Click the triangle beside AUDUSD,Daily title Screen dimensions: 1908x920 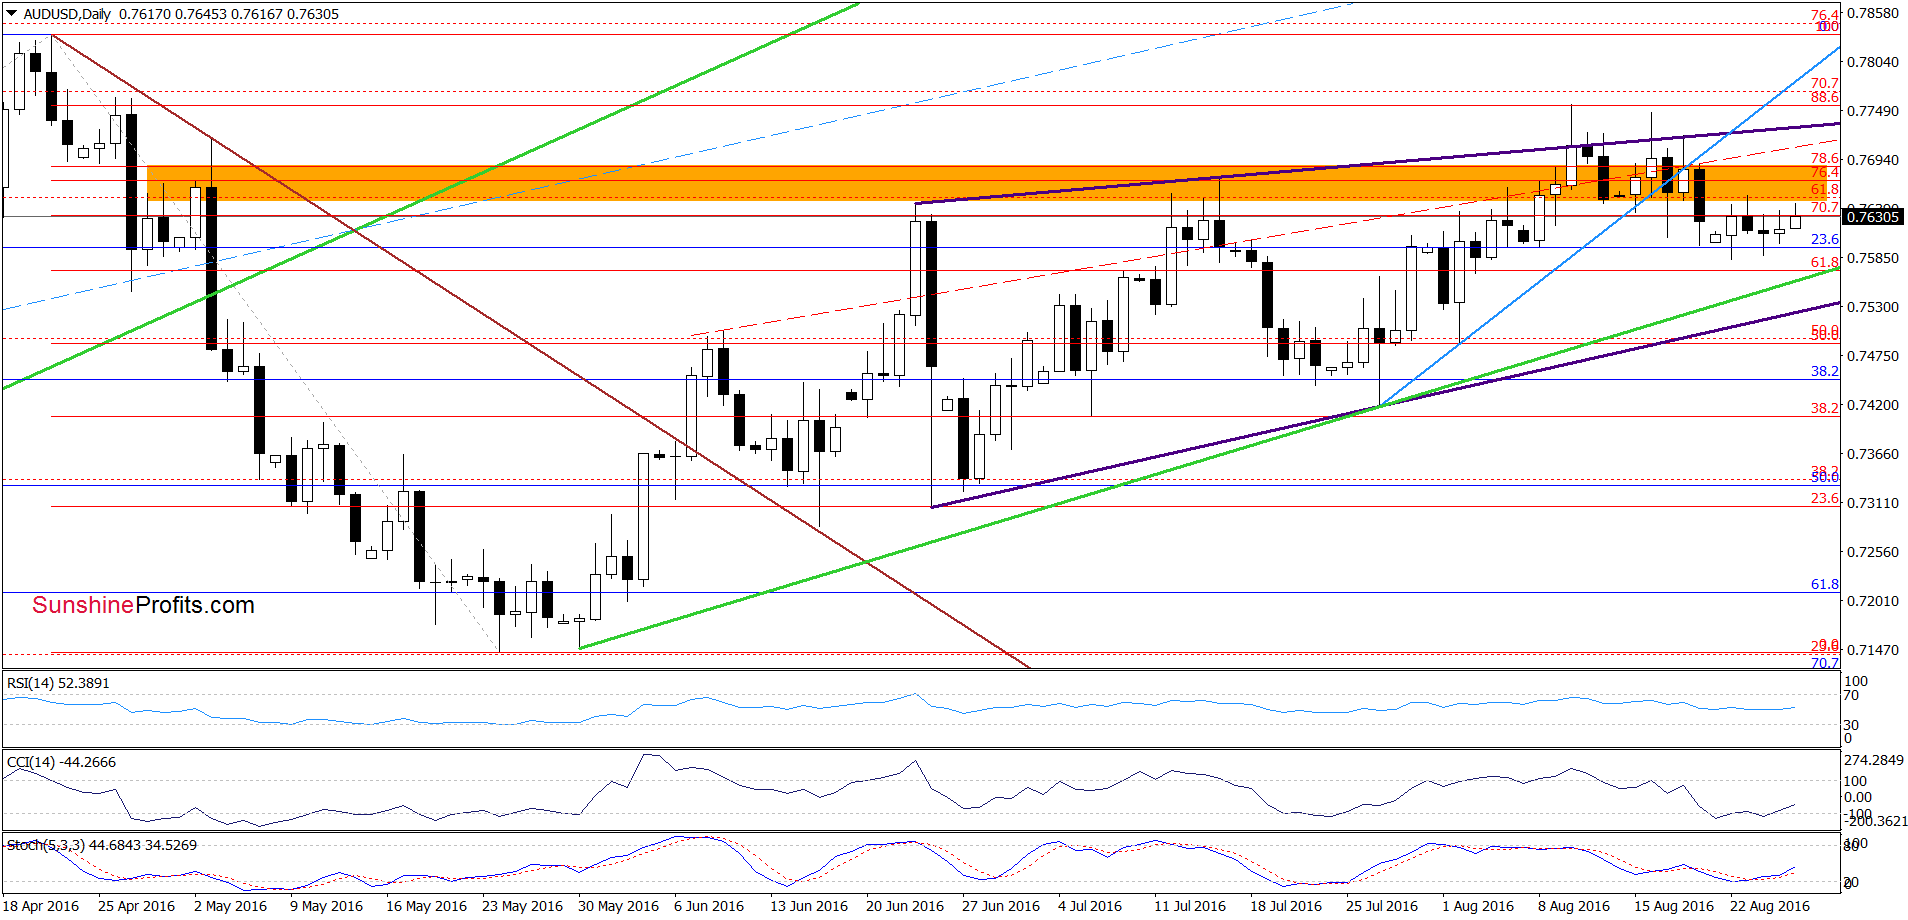12,14
